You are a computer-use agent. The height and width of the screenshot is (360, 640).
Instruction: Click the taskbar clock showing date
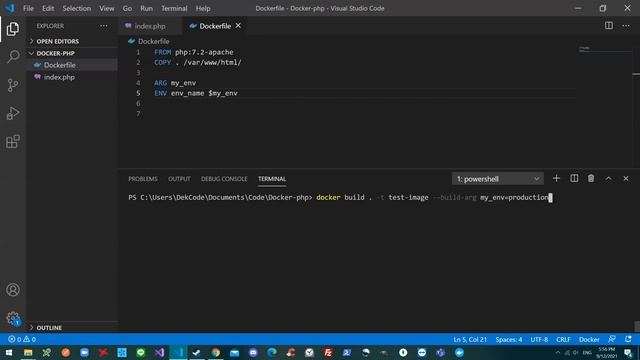(607, 353)
